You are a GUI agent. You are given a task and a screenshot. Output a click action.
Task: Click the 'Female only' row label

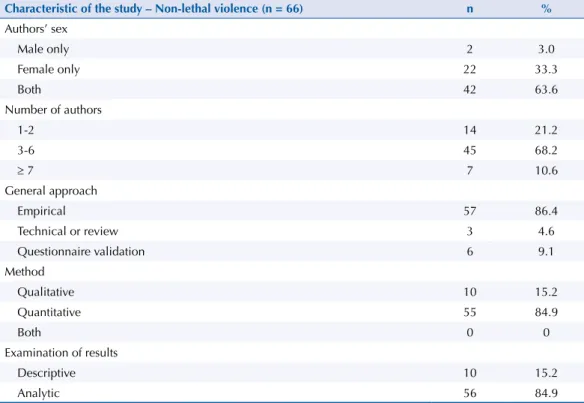click(48, 69)
